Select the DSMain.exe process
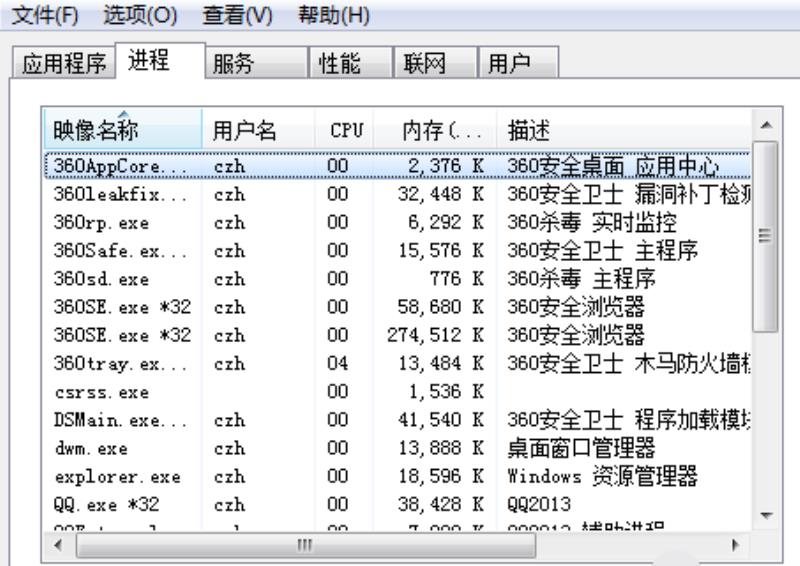The height and width of the screenshot is (566, 800). pyautogui.click(x=397, y=420)
